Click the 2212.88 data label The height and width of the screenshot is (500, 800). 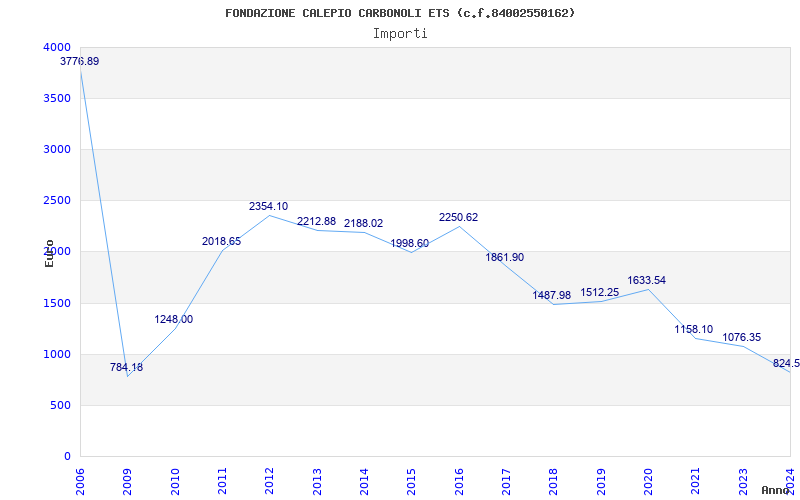316,221
